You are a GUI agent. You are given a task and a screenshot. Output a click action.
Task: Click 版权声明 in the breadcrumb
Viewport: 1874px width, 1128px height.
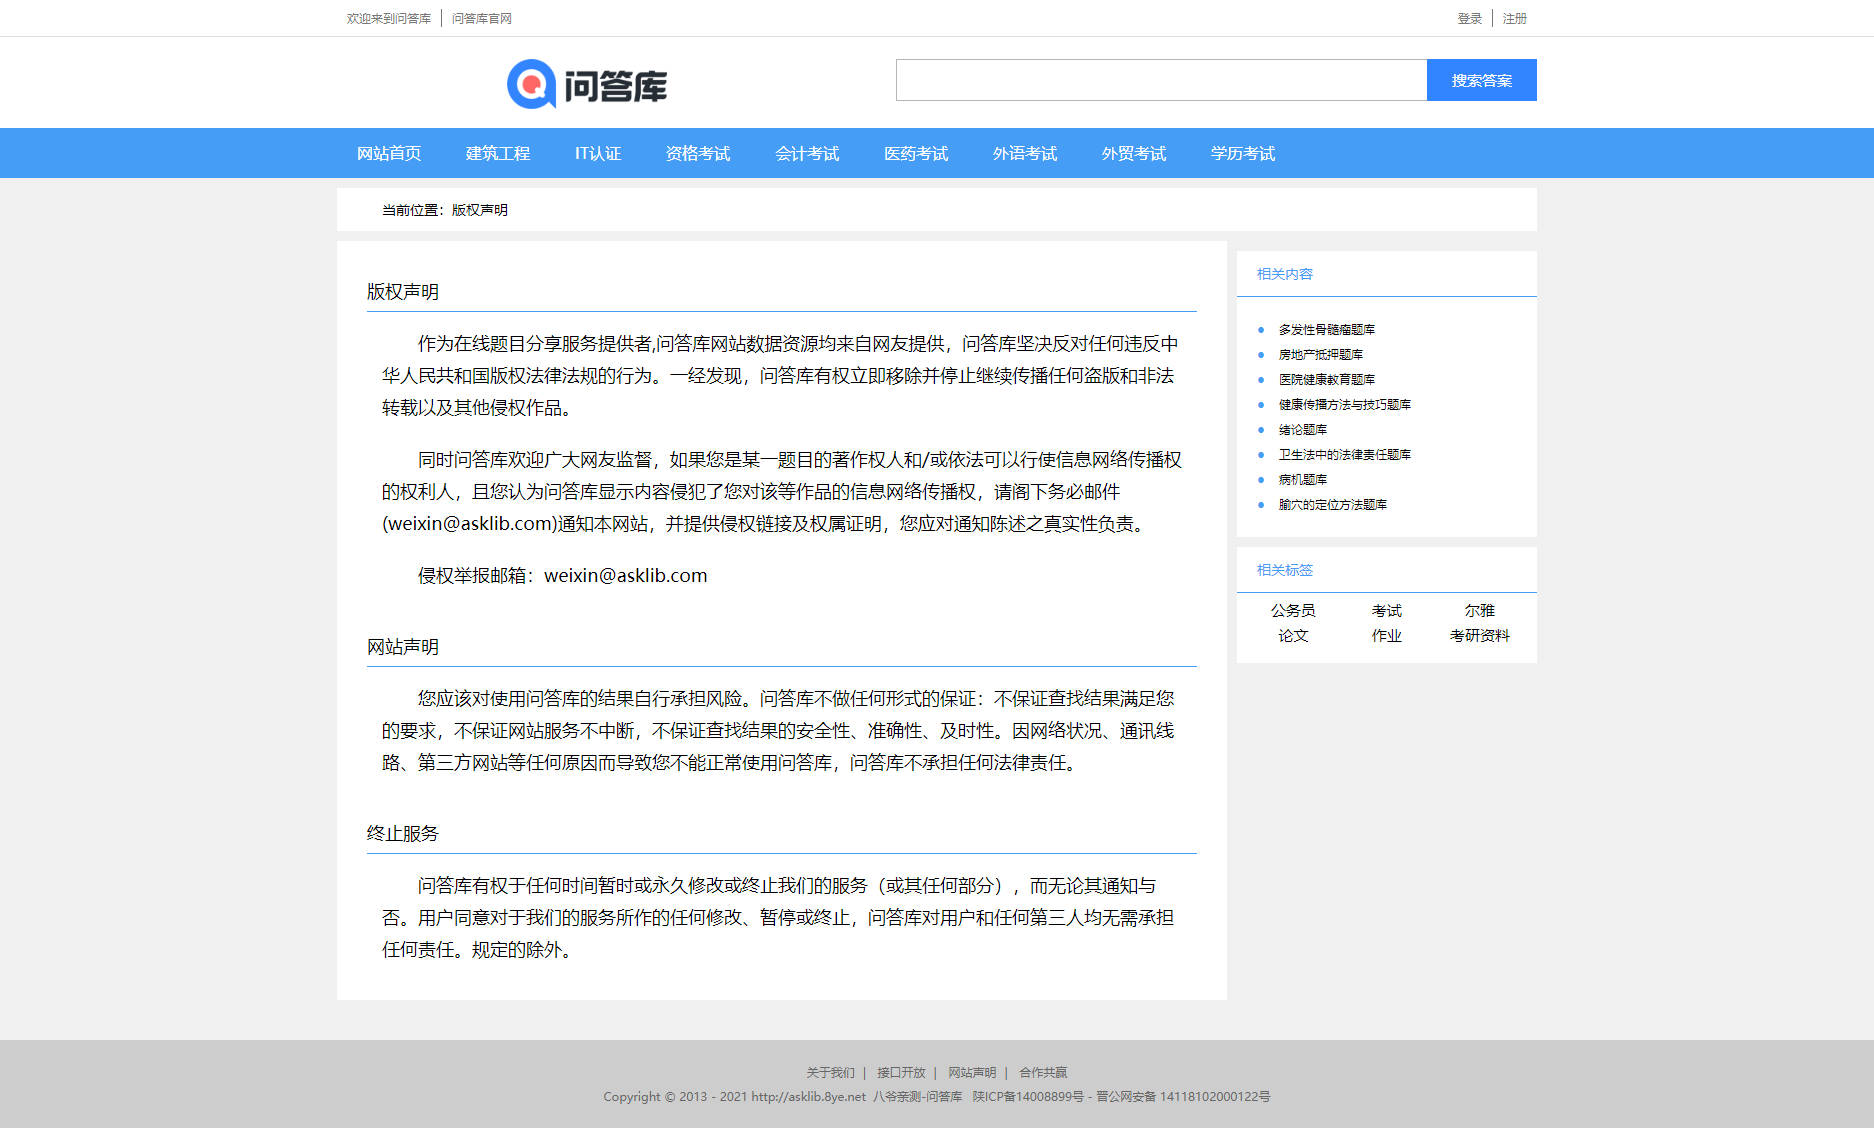[x=480, y=210]
